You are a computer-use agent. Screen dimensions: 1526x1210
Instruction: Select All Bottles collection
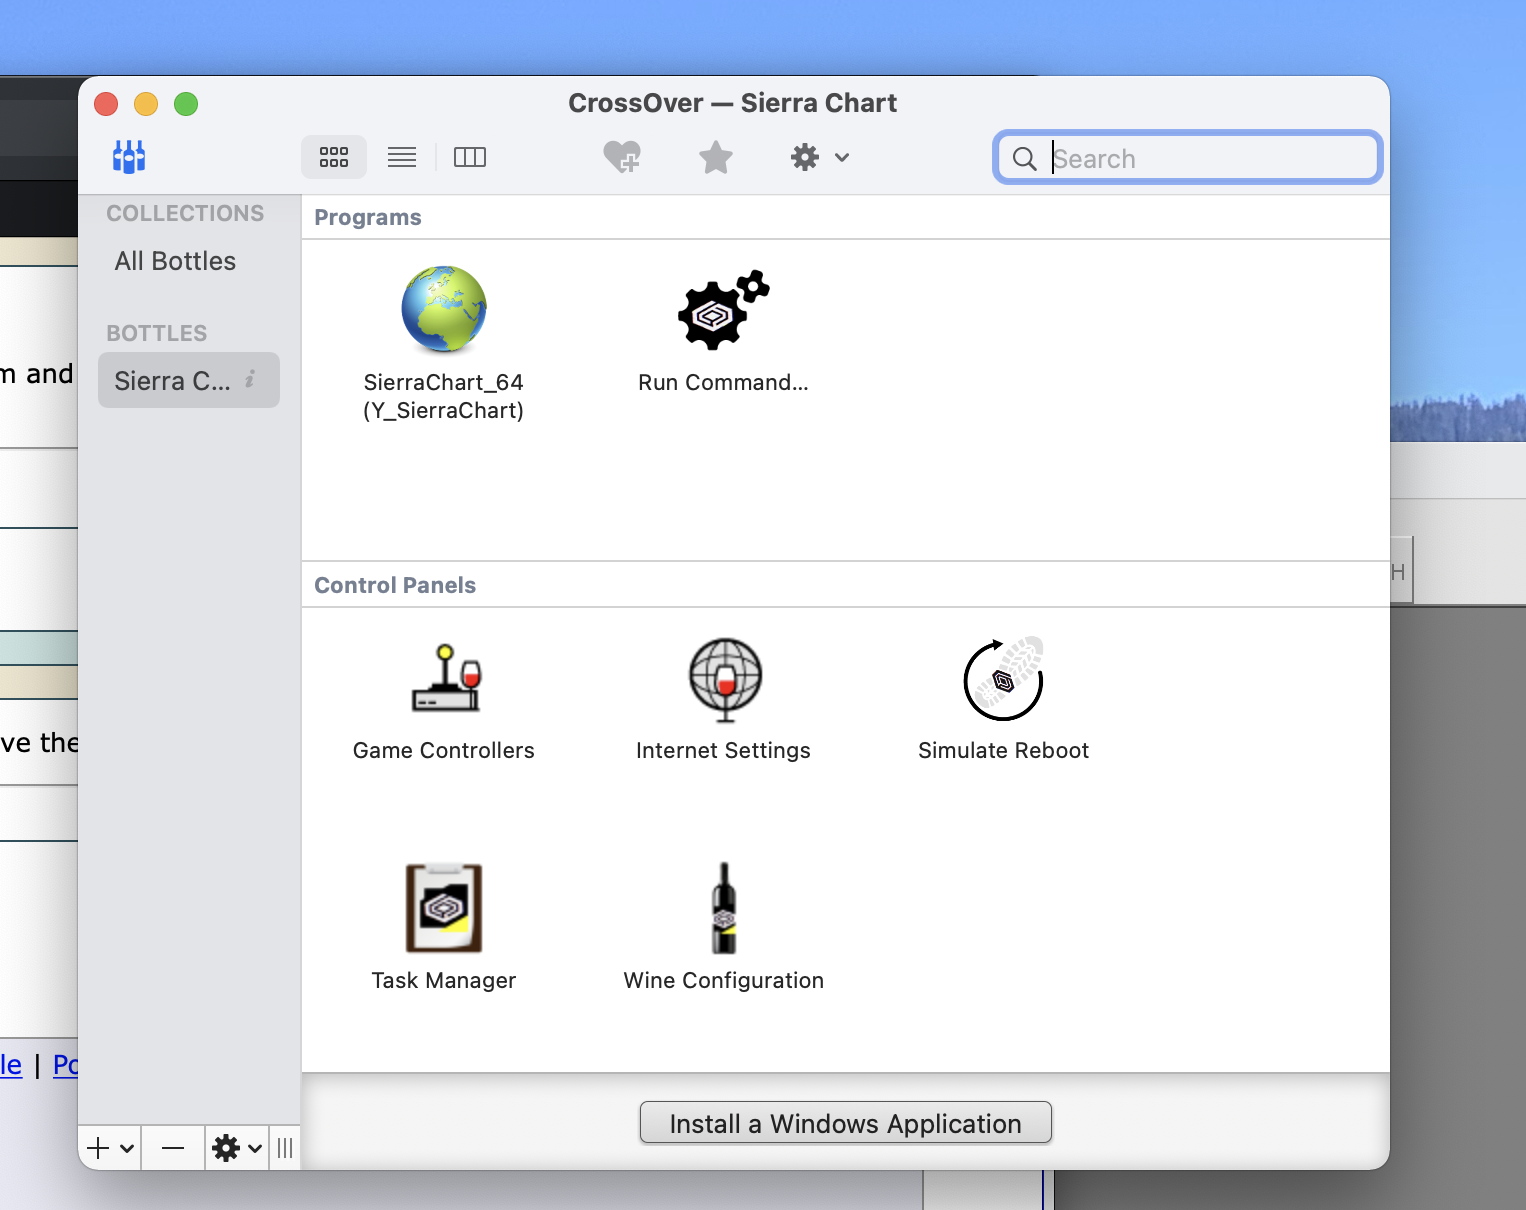(x=176, y=261)
